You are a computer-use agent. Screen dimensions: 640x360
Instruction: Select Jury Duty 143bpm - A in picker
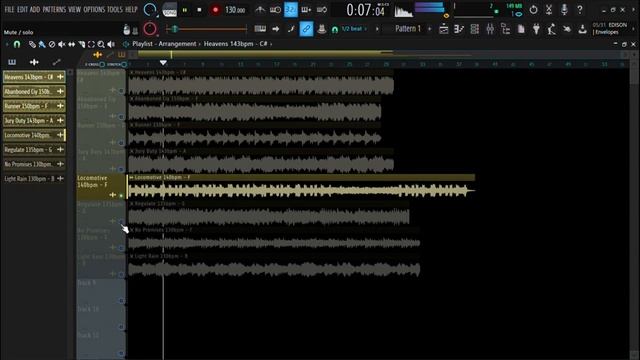pos(34,120)
